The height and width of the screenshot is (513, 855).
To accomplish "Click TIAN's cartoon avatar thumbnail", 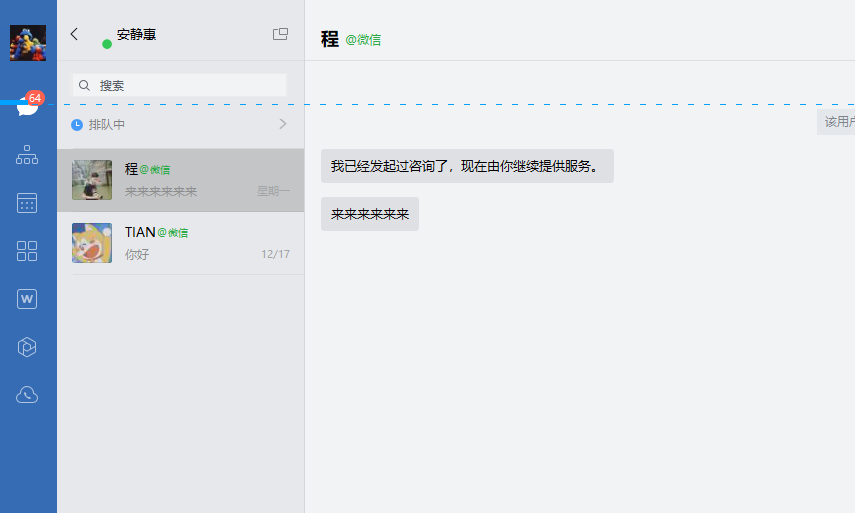I will pyautogui.click(x=92, y=243).
